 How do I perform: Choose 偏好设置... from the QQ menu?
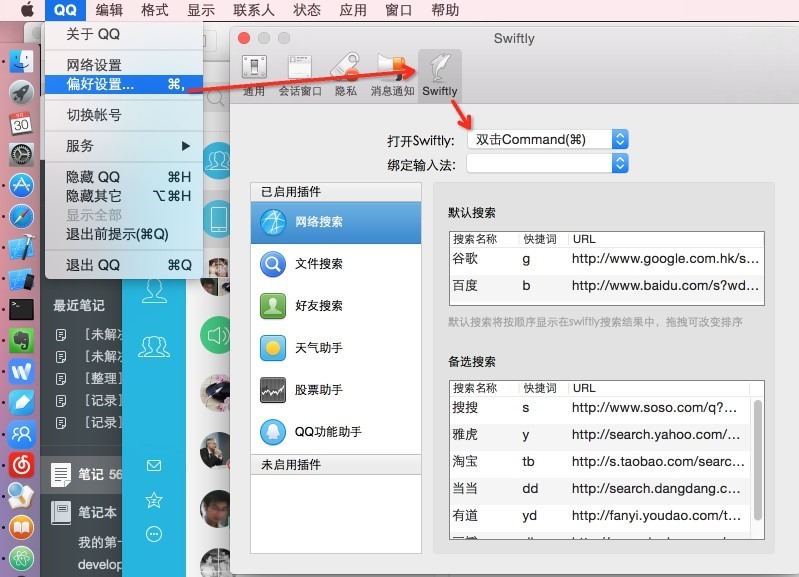point(124,84)
